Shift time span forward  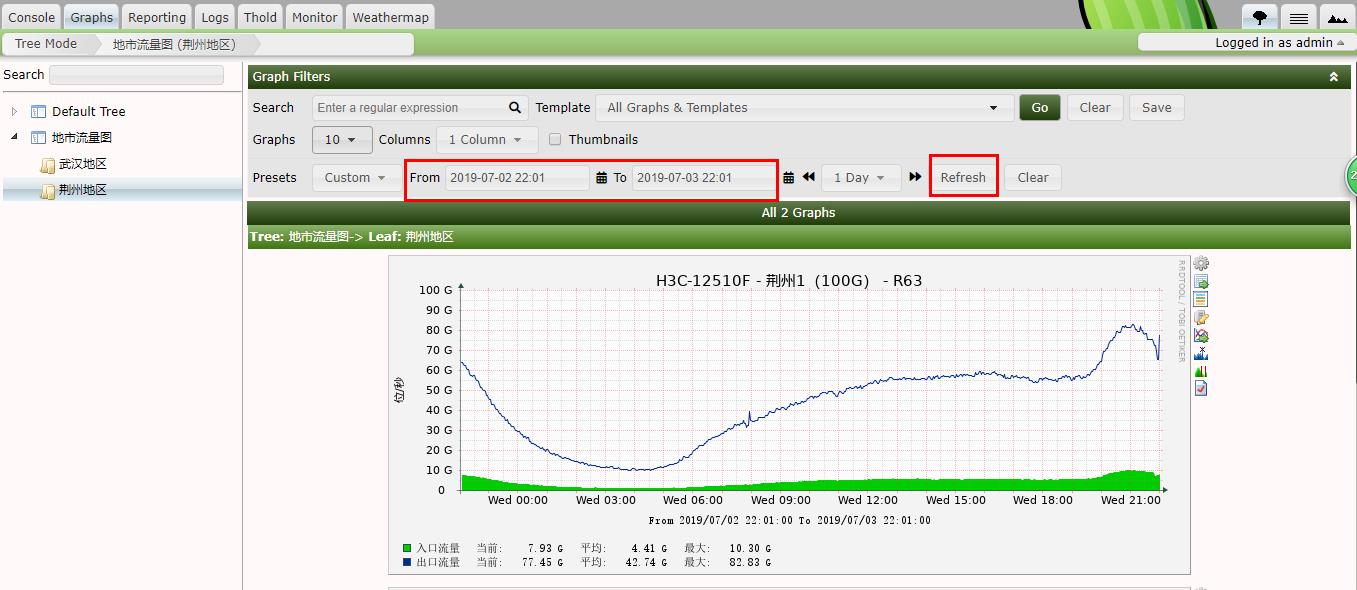(915, 177)
